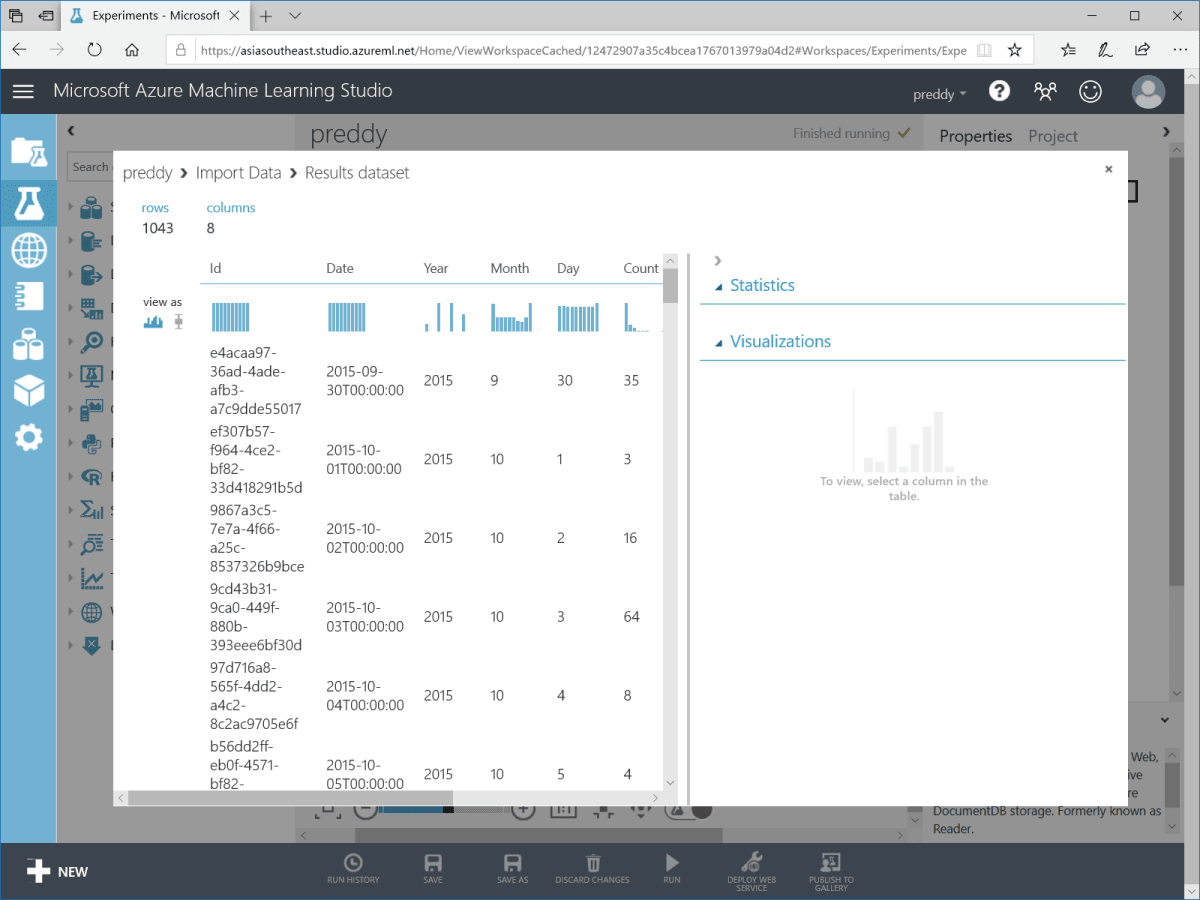This screenshot has width=1200, height=900.
Task: Click the NEW button at bottom left
Action: click(57, 871)
